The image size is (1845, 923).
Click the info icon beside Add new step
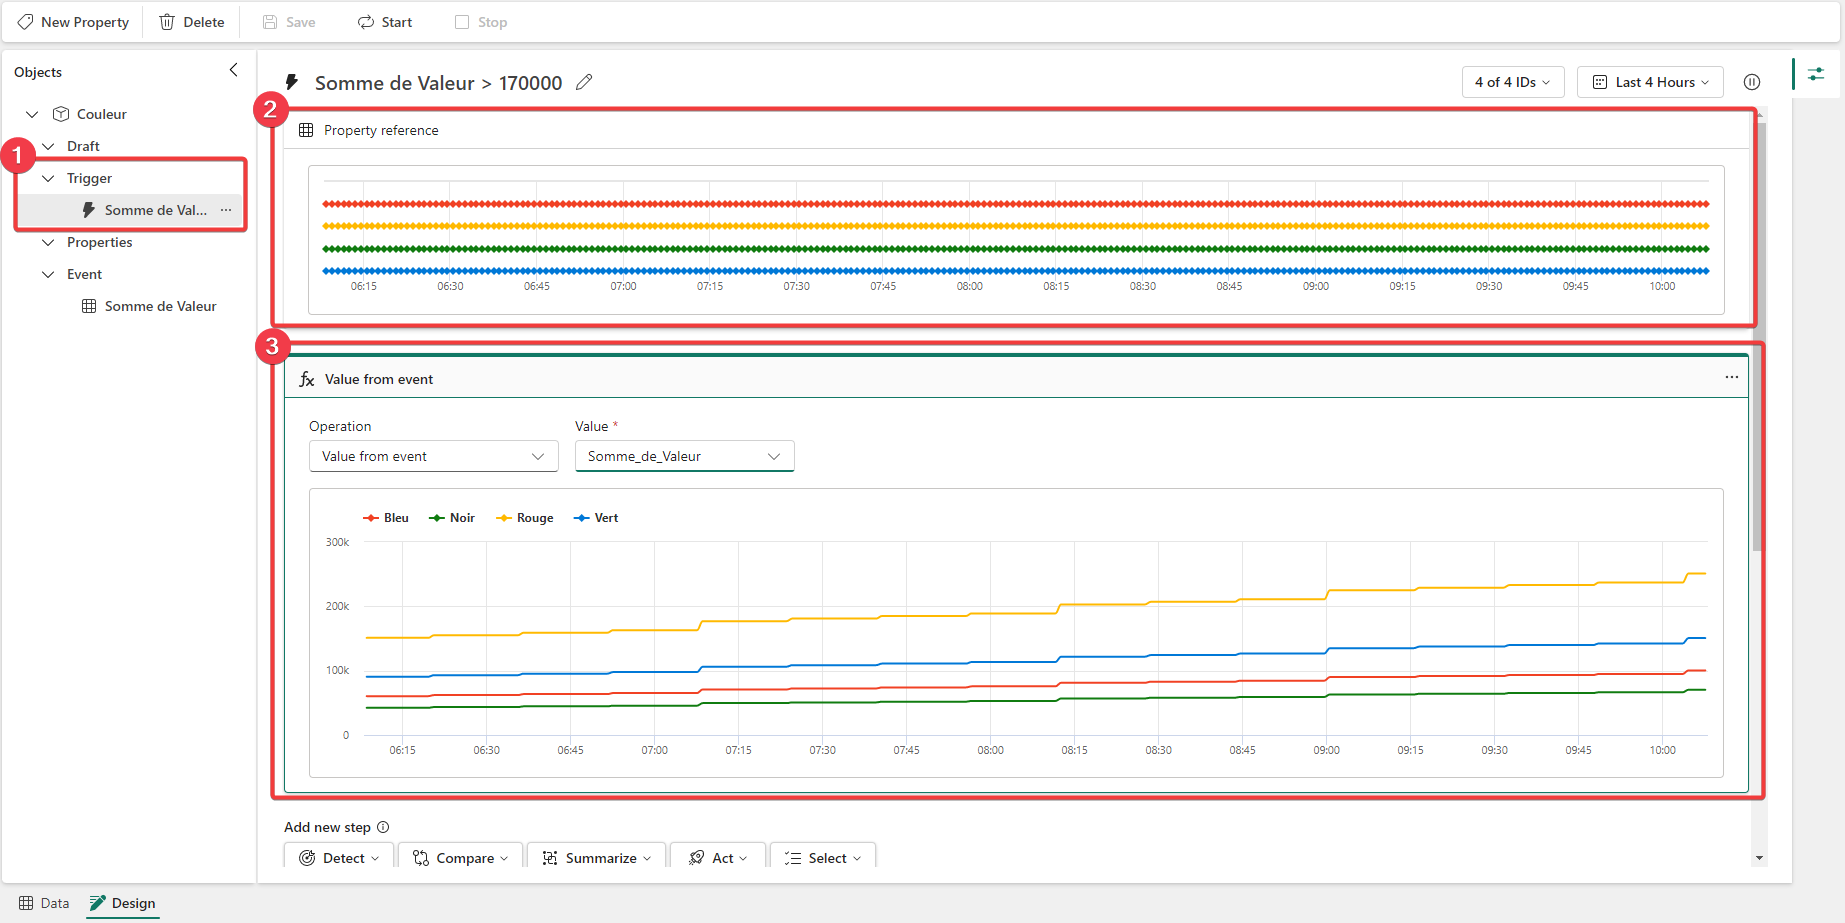pyautogui.click(x=383, y=827)
